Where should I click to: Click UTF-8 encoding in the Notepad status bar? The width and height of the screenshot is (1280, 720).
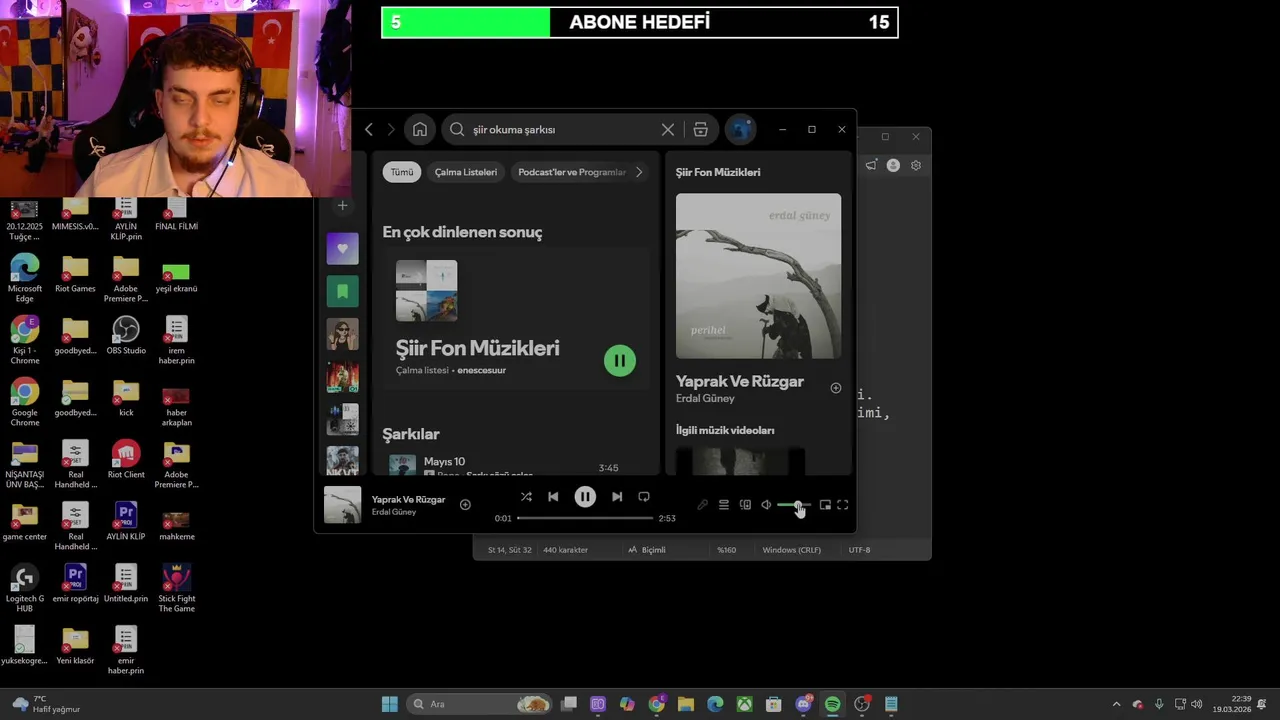point(859,550)
